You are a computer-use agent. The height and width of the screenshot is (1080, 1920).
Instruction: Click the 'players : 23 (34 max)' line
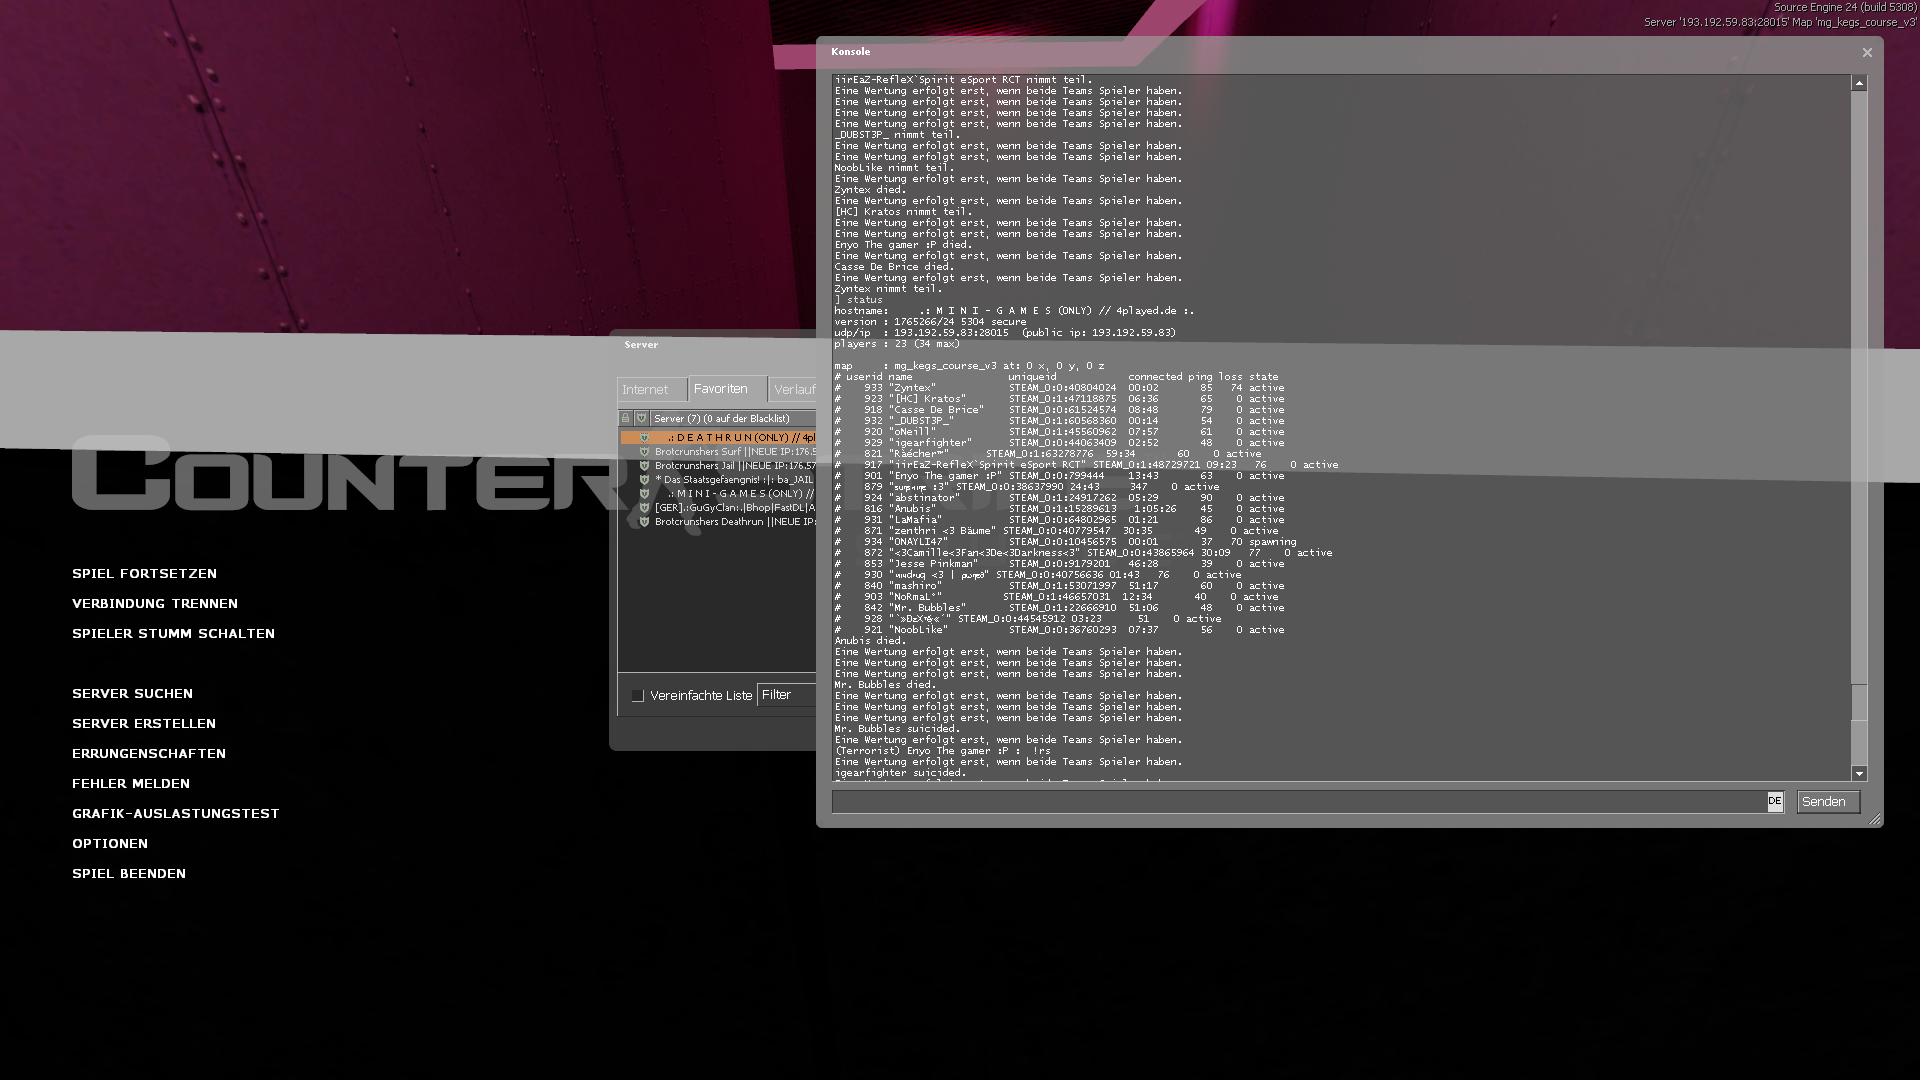(x=897, y=344)
